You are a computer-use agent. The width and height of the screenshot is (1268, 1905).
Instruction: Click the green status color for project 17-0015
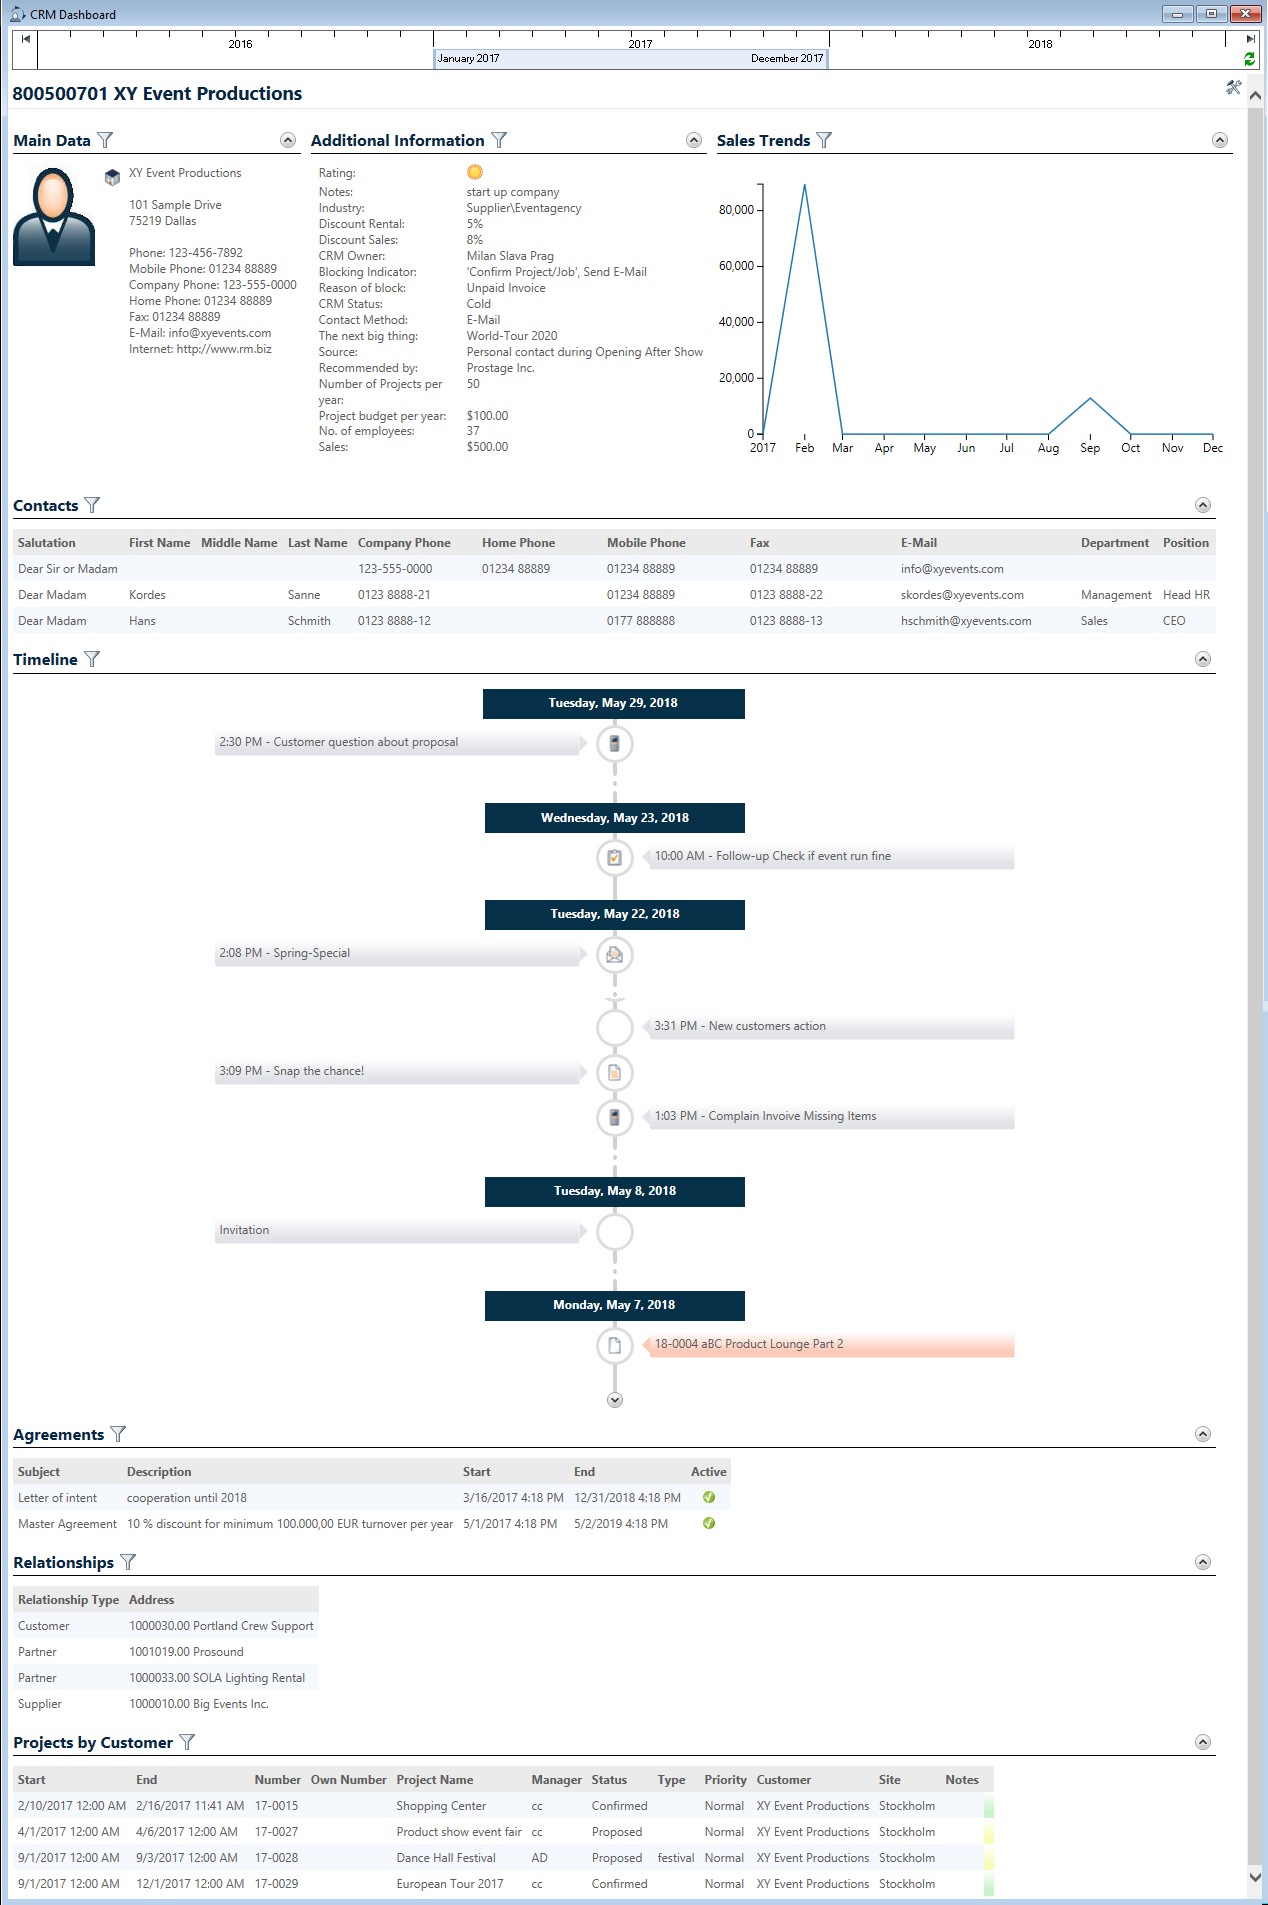coord(988,1807)
